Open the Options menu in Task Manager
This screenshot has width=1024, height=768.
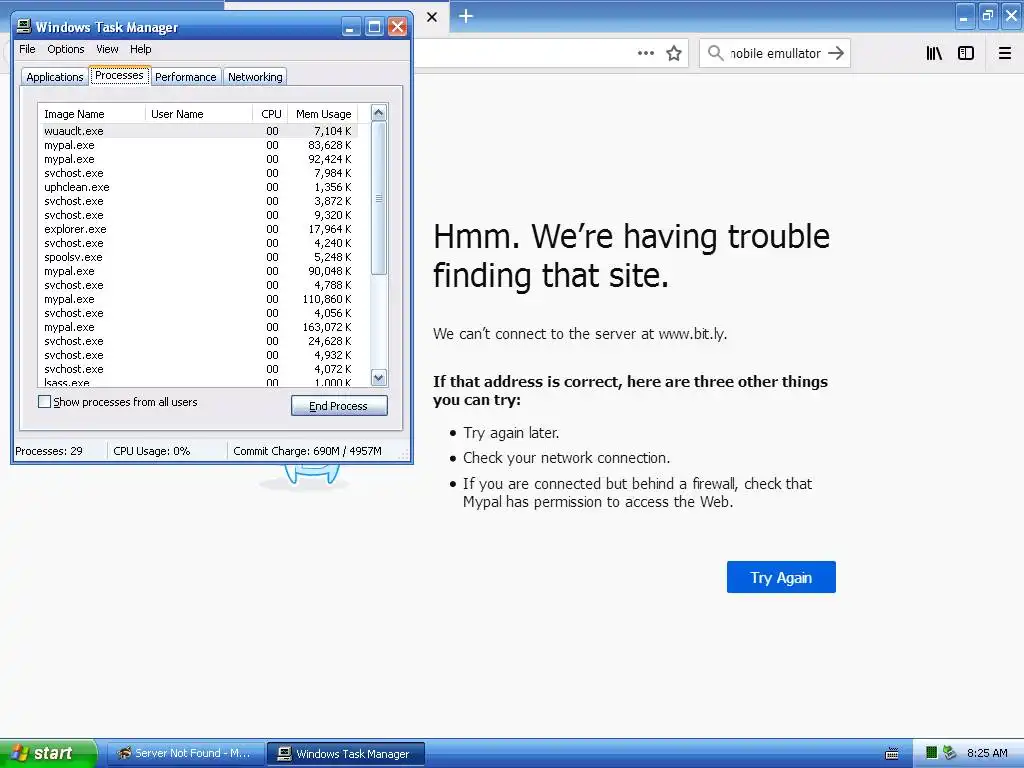click(65, 49)
